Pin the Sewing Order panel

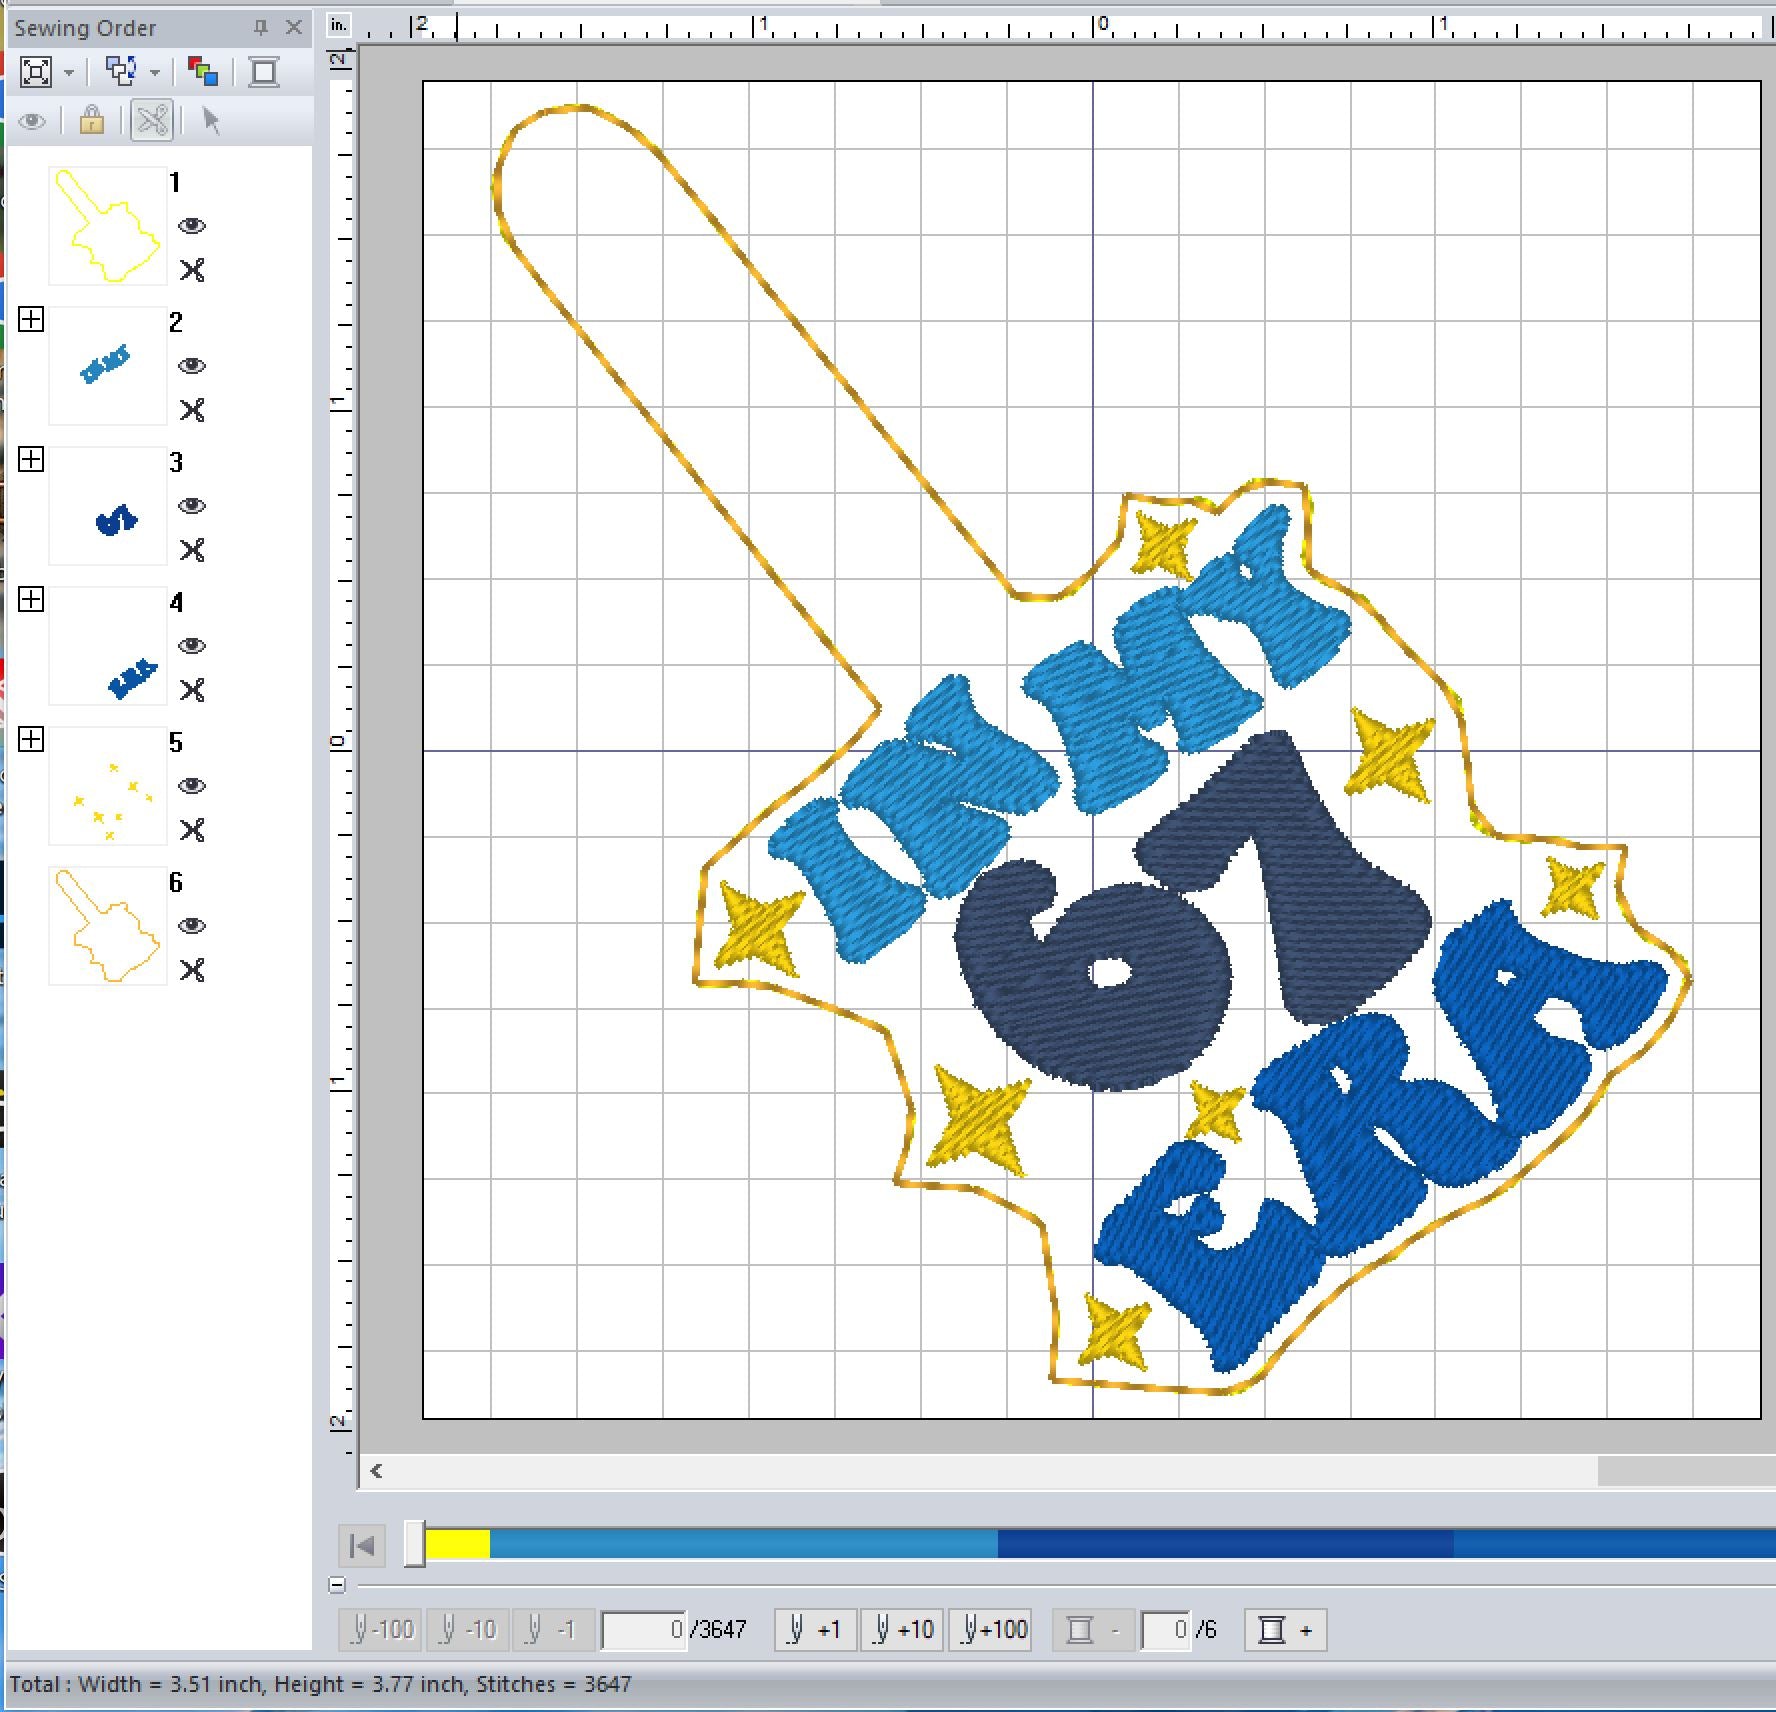click(x=260, y=28)
